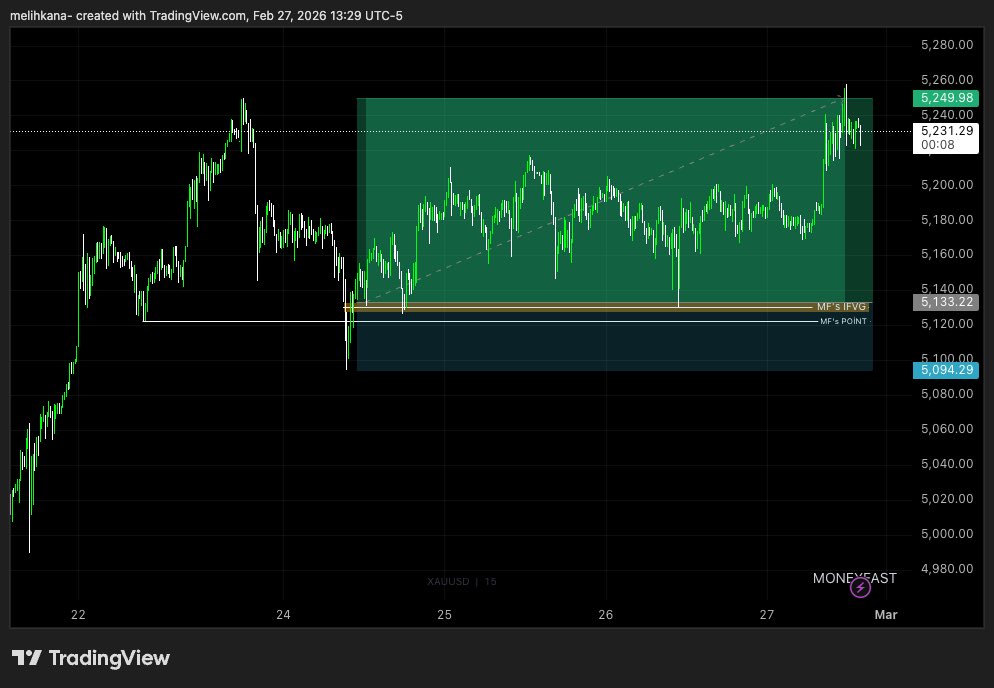Viewport: 994px width, 688px height.
Task: Click the 5,080.00 price axis label
Action: (x=946, y=394)
